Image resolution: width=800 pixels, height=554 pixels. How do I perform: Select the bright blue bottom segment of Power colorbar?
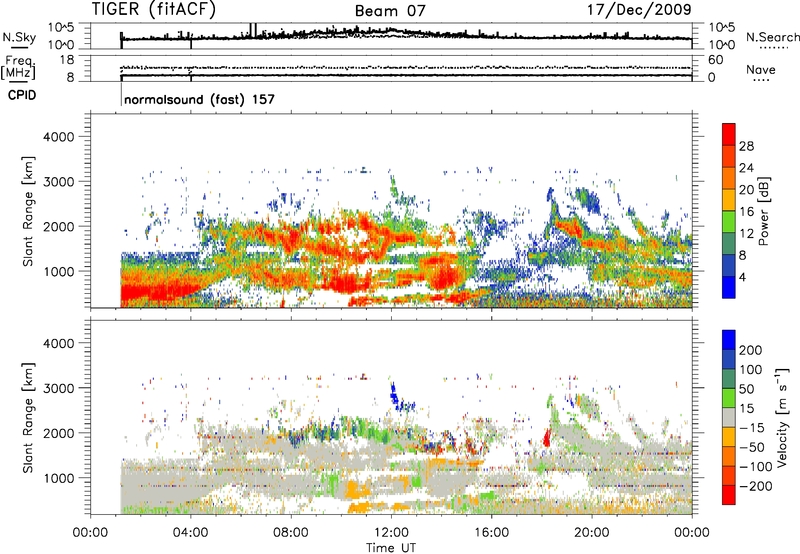click(729, 287)
